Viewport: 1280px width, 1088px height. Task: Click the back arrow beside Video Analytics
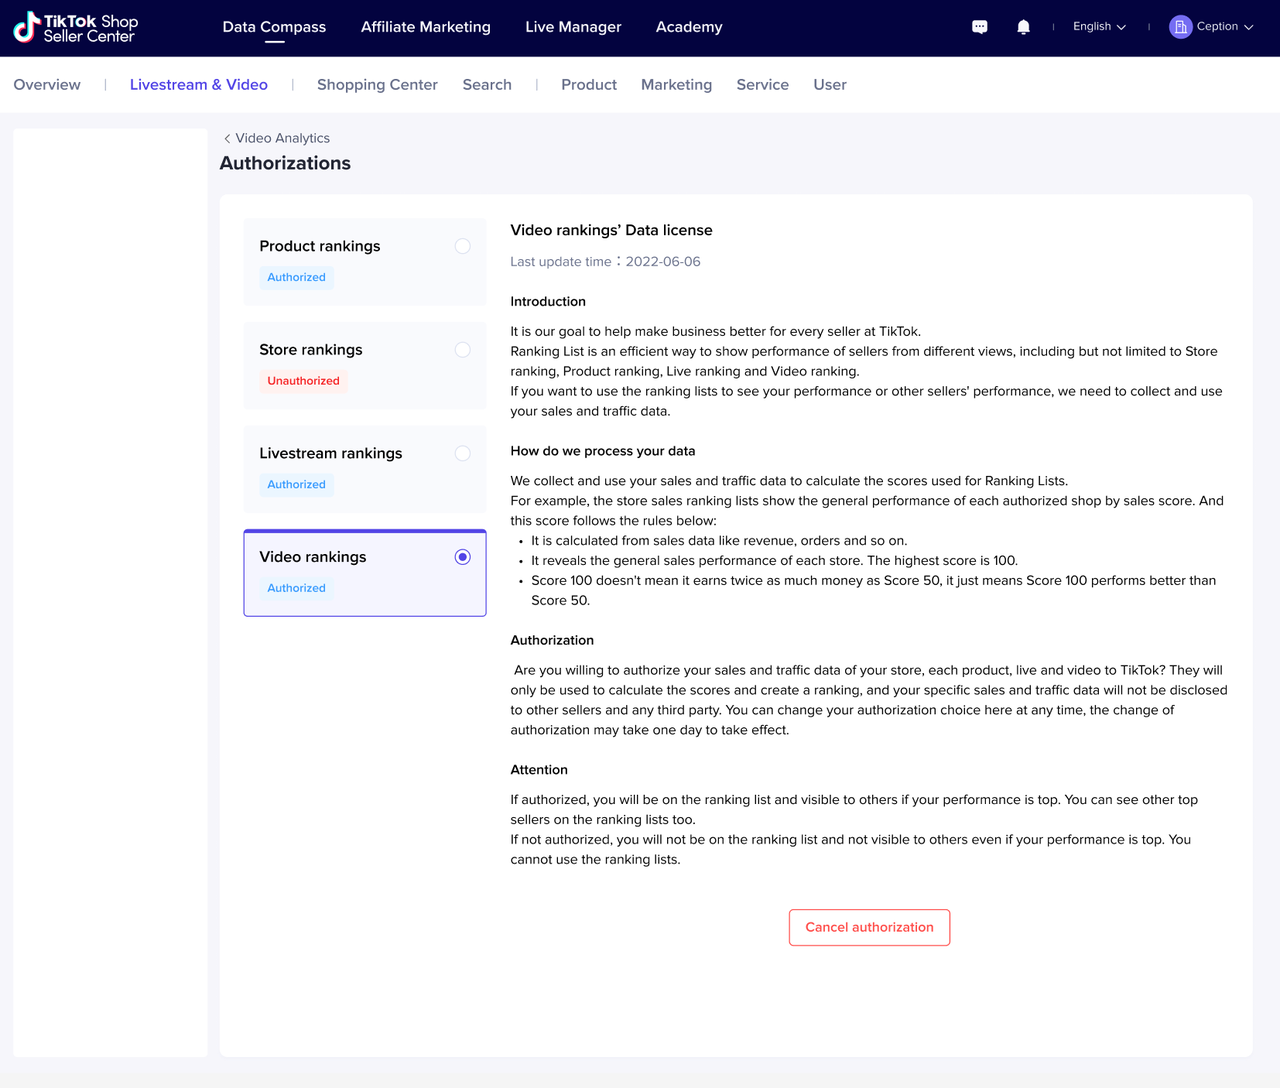[x=227, y=139]
